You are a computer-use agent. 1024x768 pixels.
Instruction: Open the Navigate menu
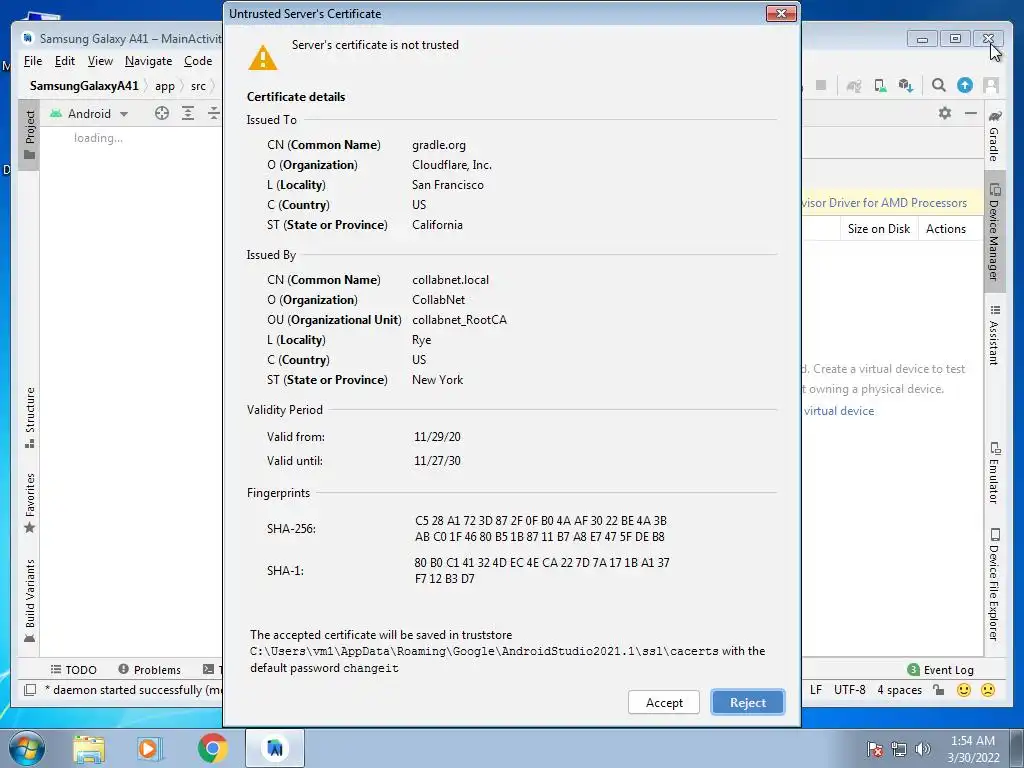click(148, 61)
